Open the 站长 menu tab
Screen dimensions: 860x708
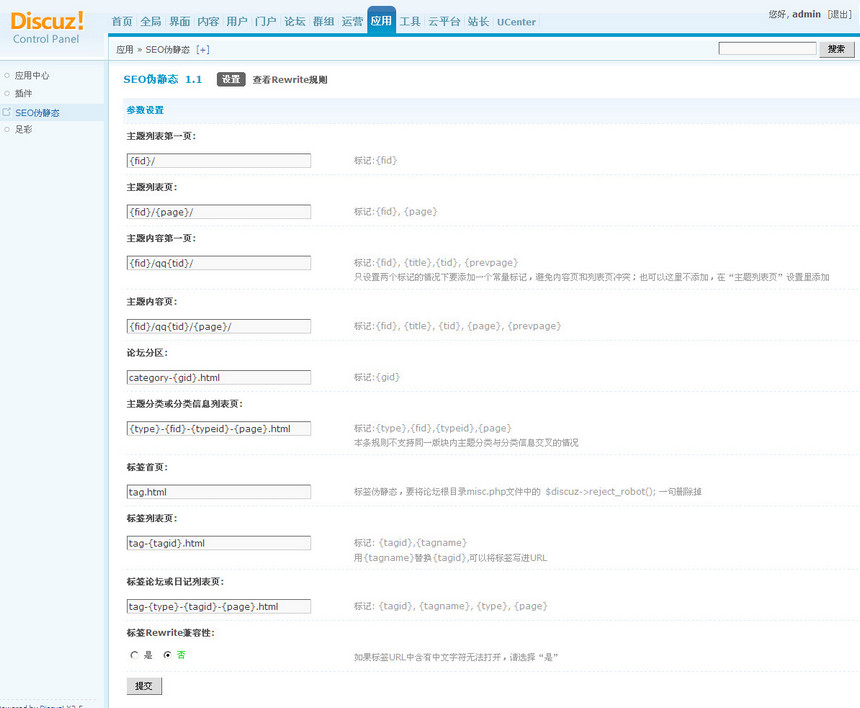point(478,21)
